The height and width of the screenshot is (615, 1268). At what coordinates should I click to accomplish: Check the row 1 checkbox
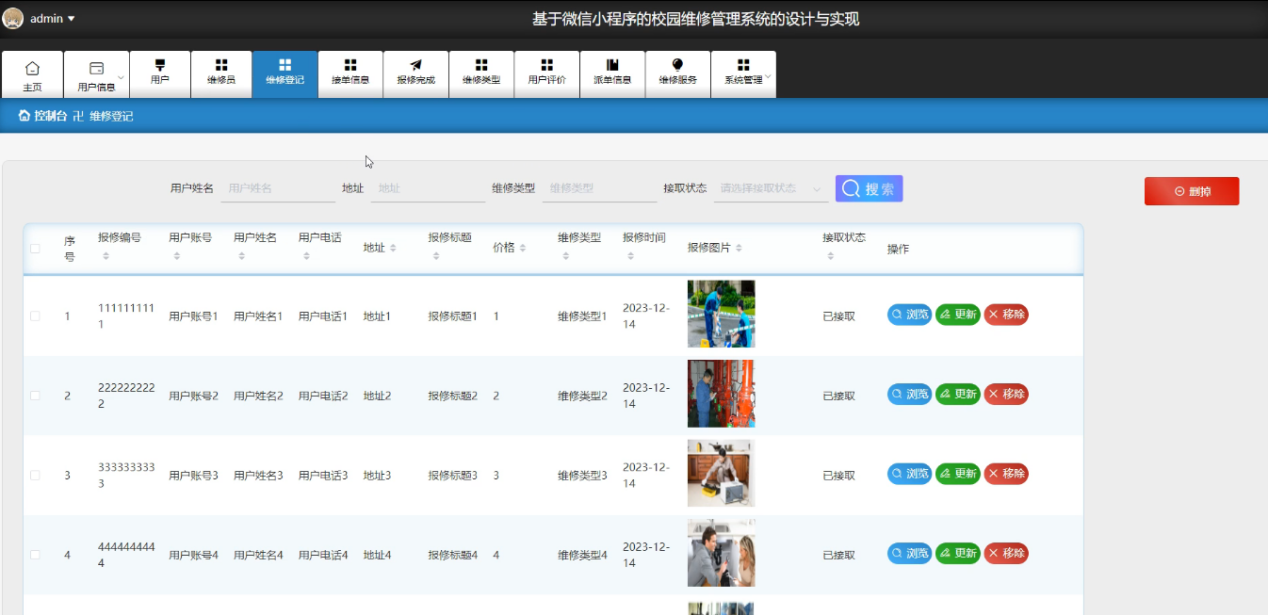(x=35, y=316)
